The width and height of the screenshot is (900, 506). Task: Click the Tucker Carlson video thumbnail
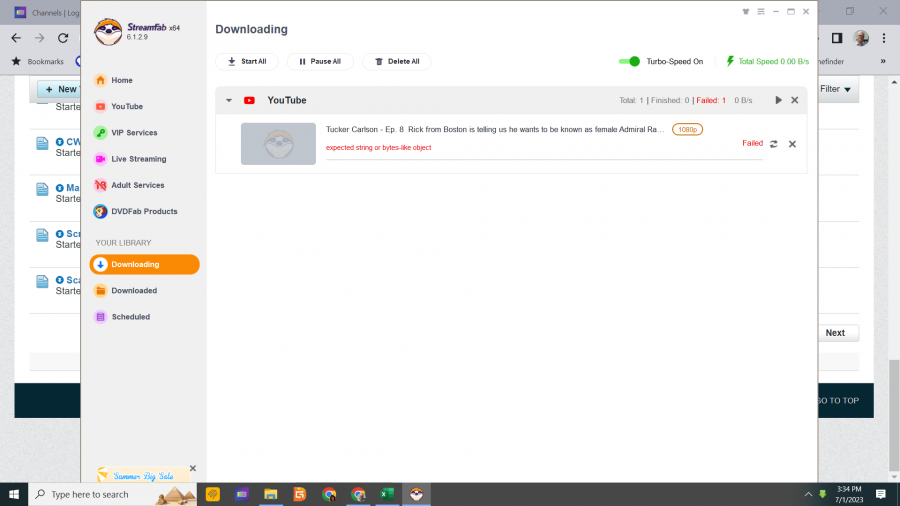coord(278,144)
